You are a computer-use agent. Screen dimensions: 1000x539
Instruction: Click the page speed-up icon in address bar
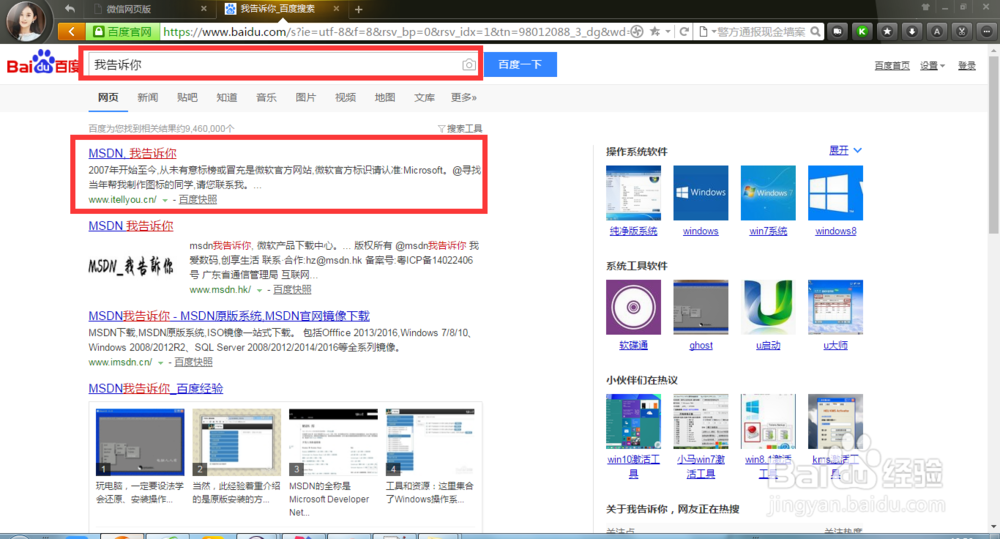tap(636, 31)
